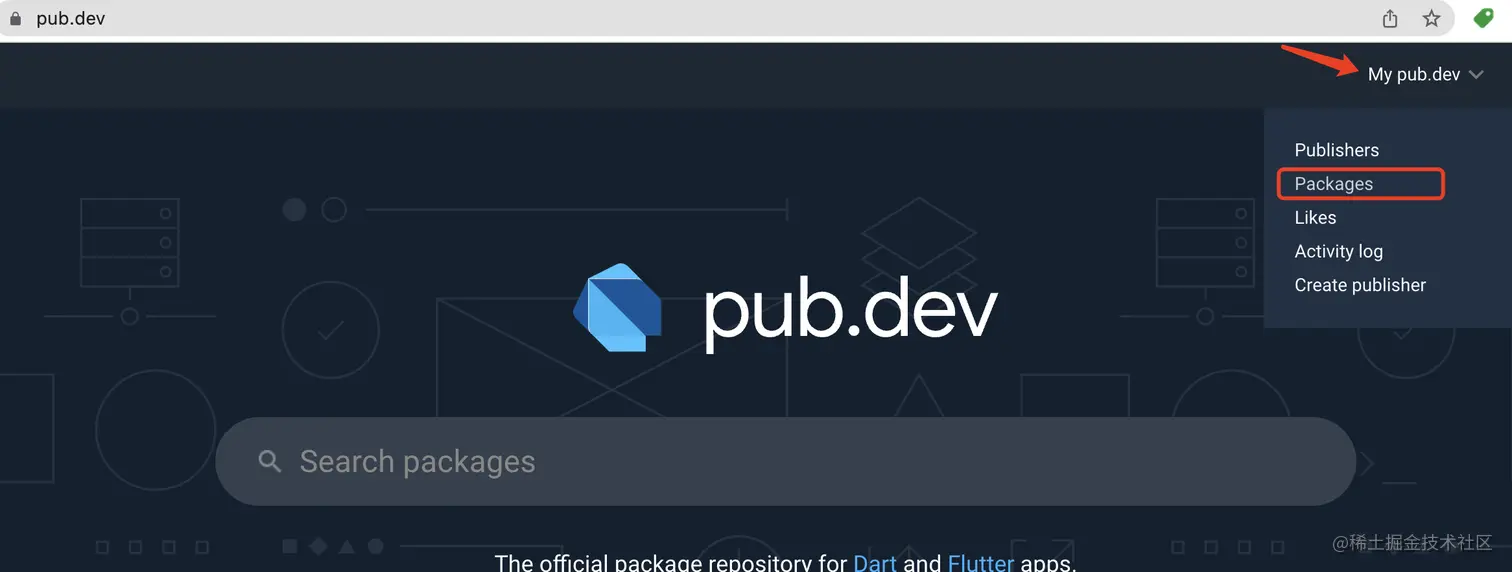Follow the Dart link in tagline

[x=875, y=562]
